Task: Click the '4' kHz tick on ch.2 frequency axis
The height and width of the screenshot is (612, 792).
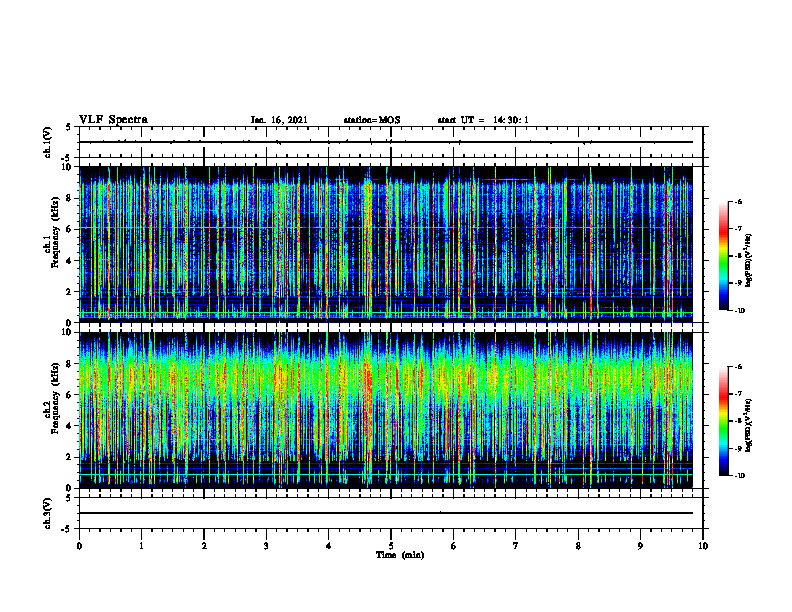Action: pyautogui.click(x=70, y=426)
